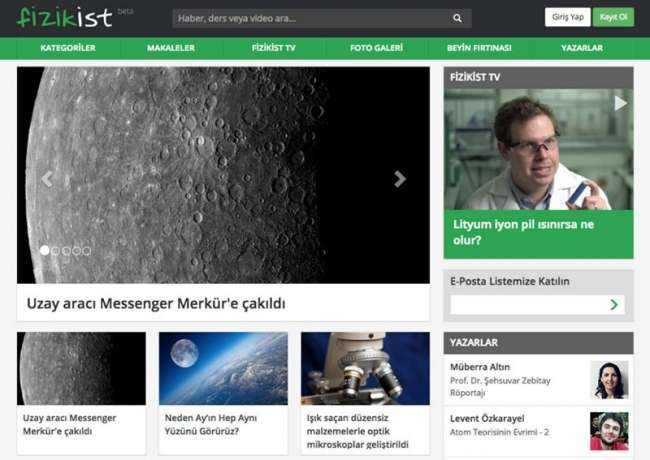Open author Levent Özkarayel

click(x=487, y=419)
